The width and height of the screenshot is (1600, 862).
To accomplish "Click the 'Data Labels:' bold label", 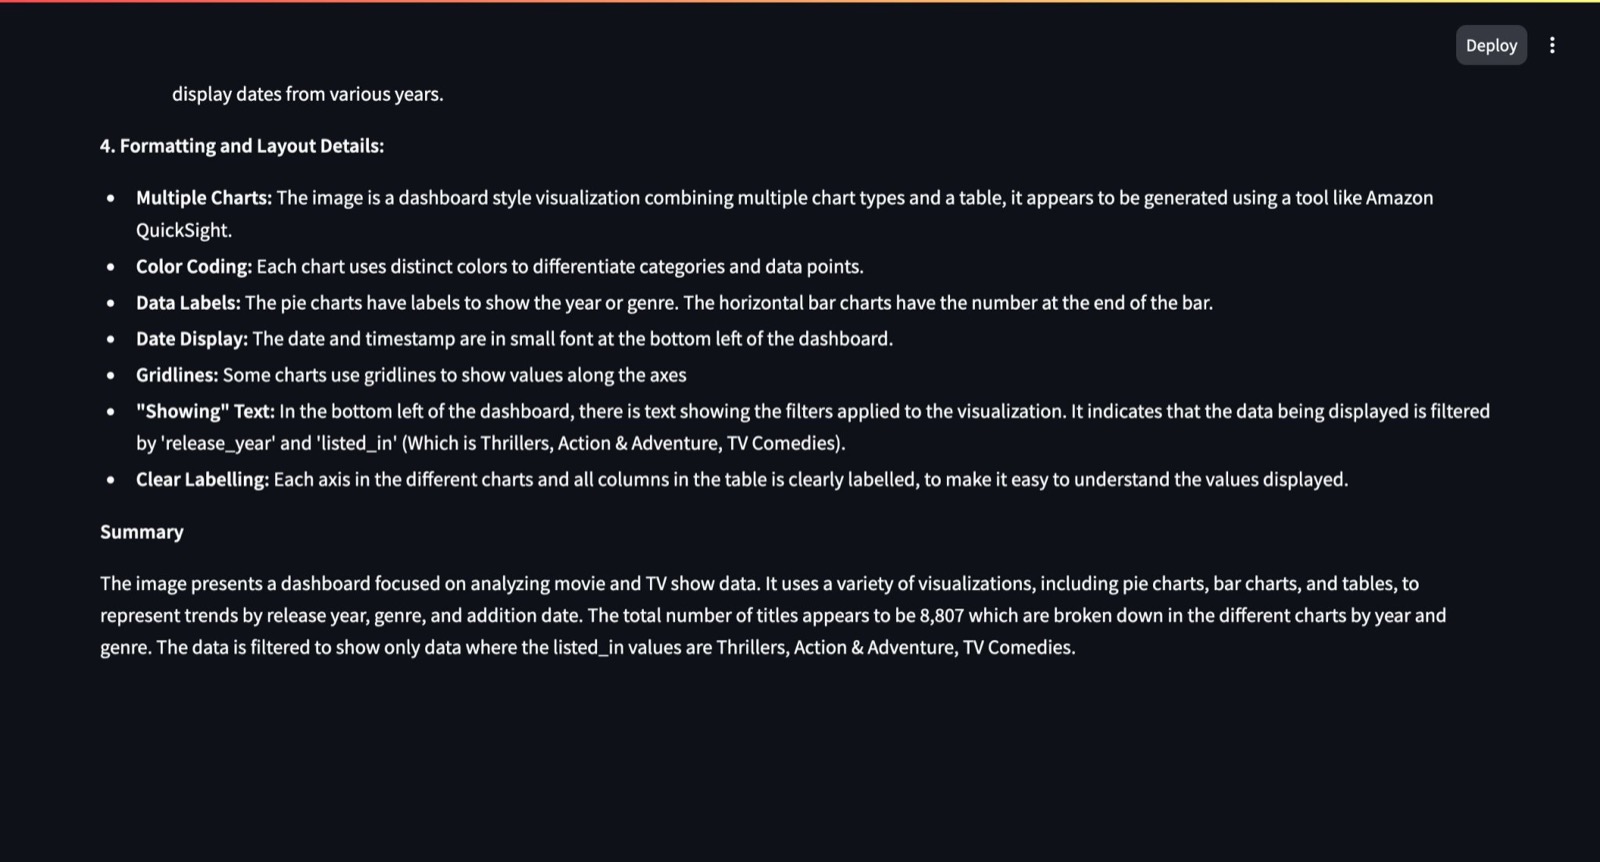I will coord(188,303).
